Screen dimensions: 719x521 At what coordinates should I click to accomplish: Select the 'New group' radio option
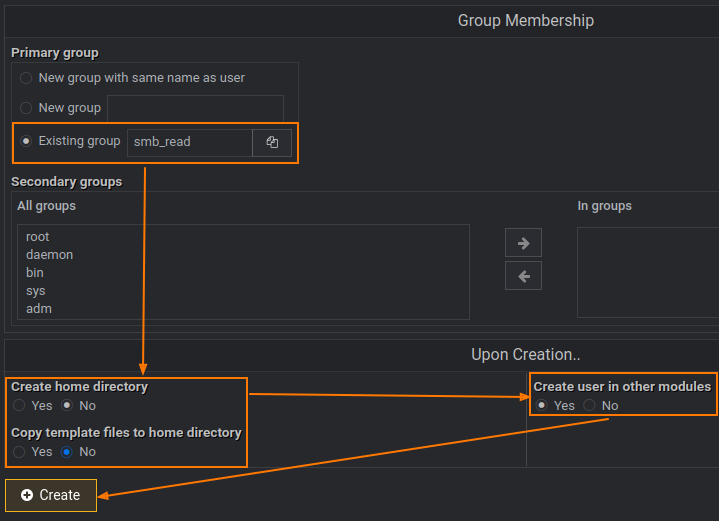coord(26,108)
